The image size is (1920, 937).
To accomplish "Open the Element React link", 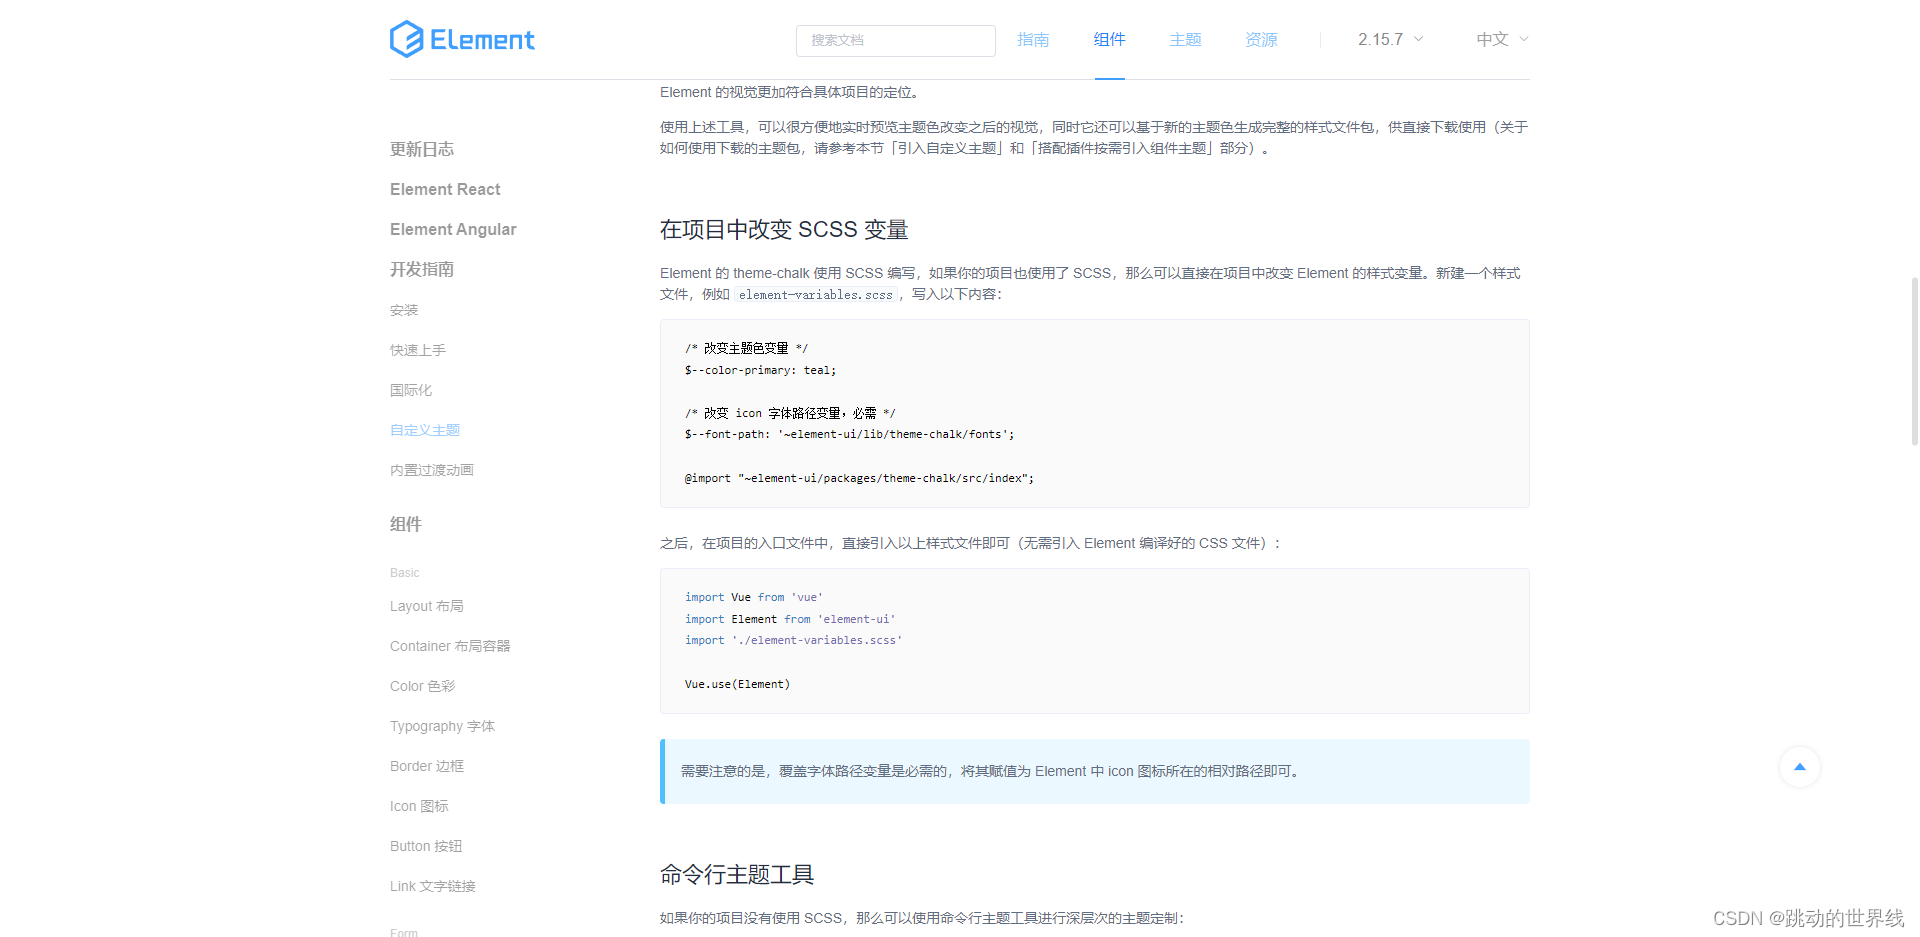I will 445,189.
